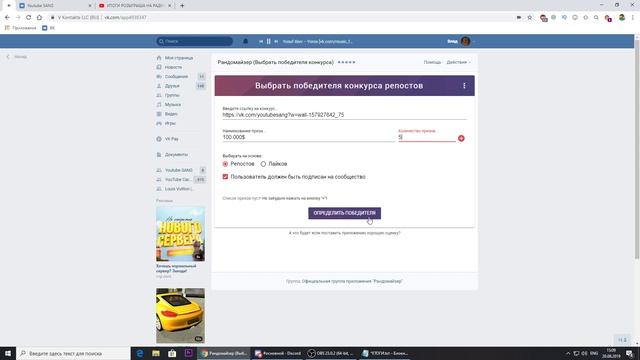This screenshot has width=640, height=360.
Task: Open a new browser tab
Action: pyautogui.click(x=182, y=6)
